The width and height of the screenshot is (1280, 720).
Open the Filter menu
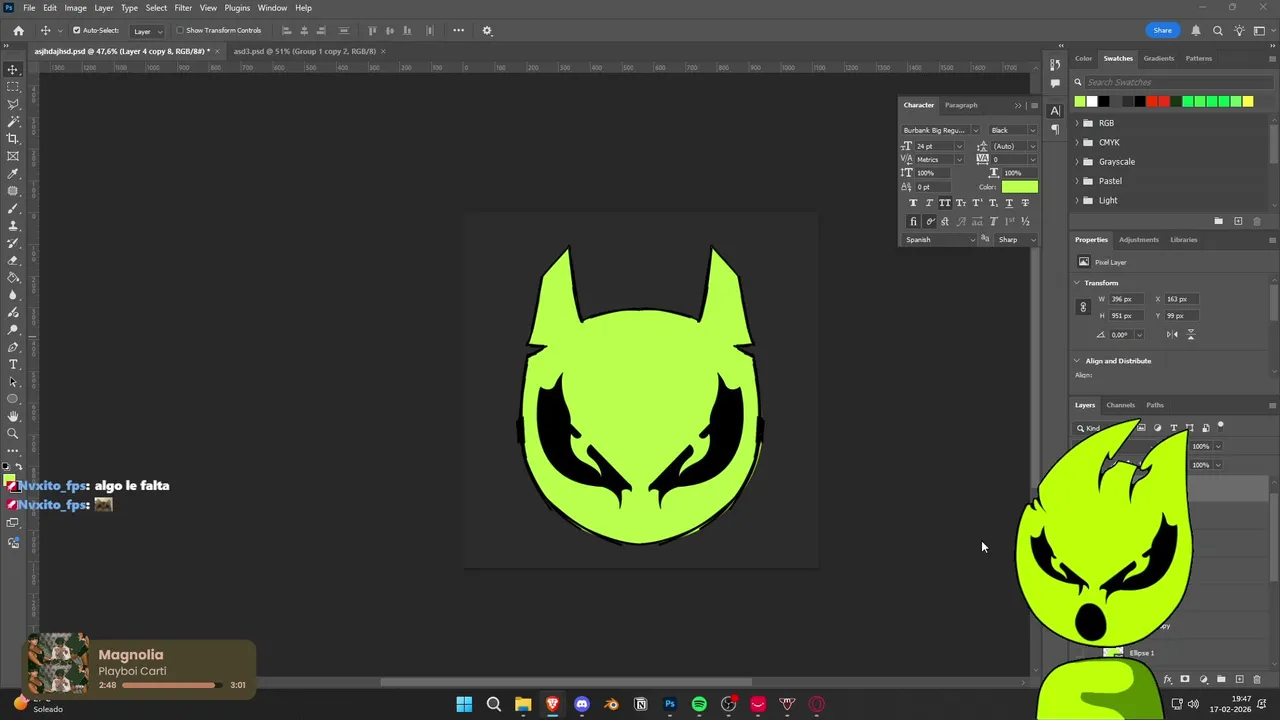[x=183, y=8]
